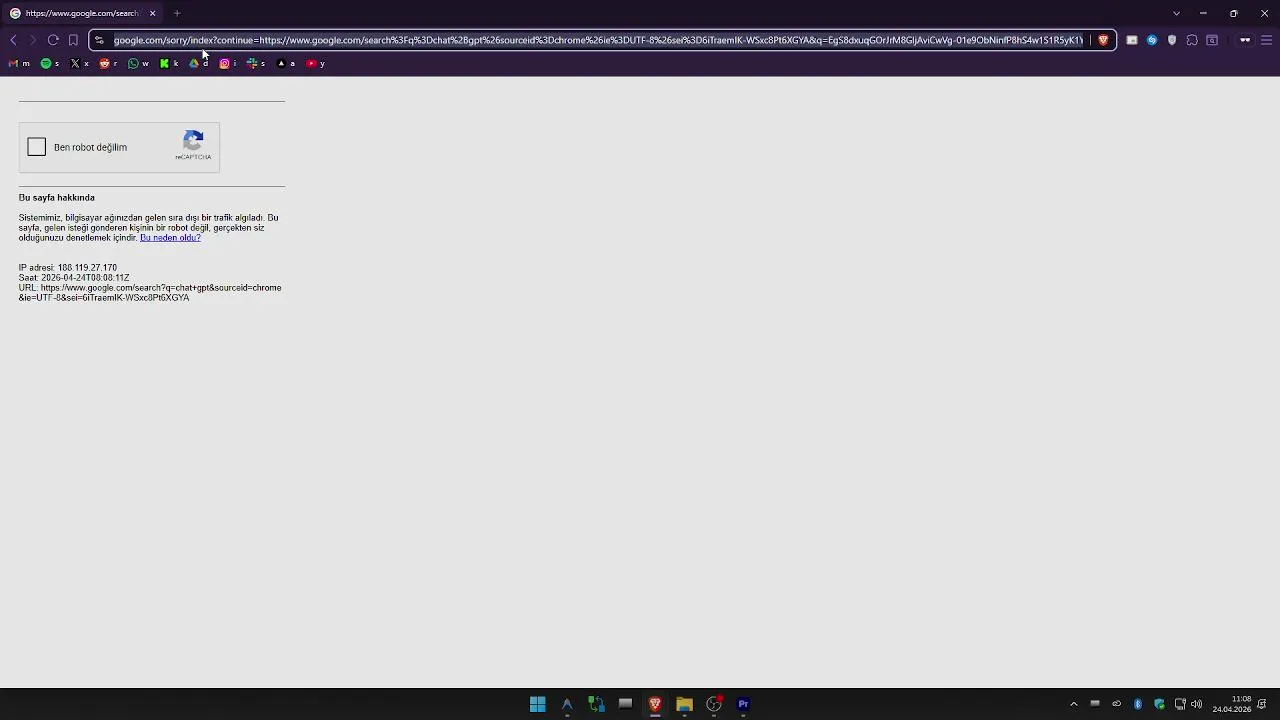Screen dimensions: 1280x720
Task: Open the triangle-logo bookmark labeled "a"
Action: 286,63
